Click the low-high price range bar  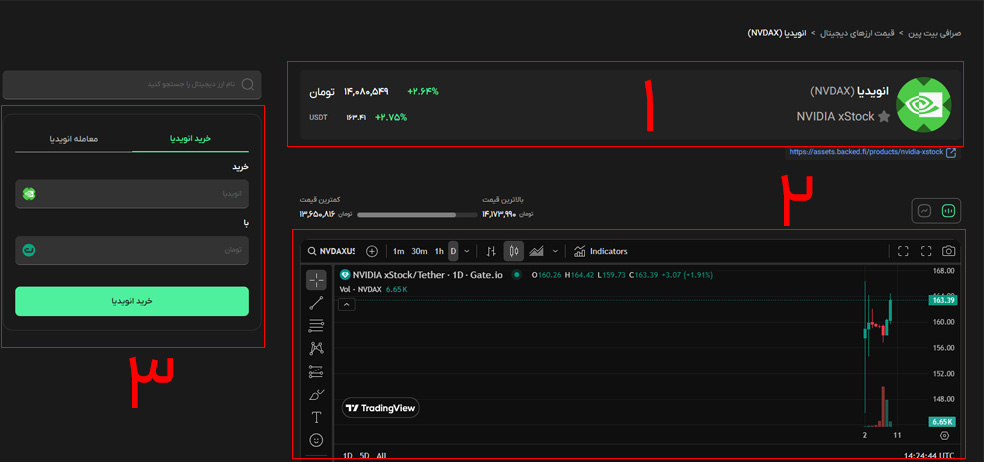point(417,215)
